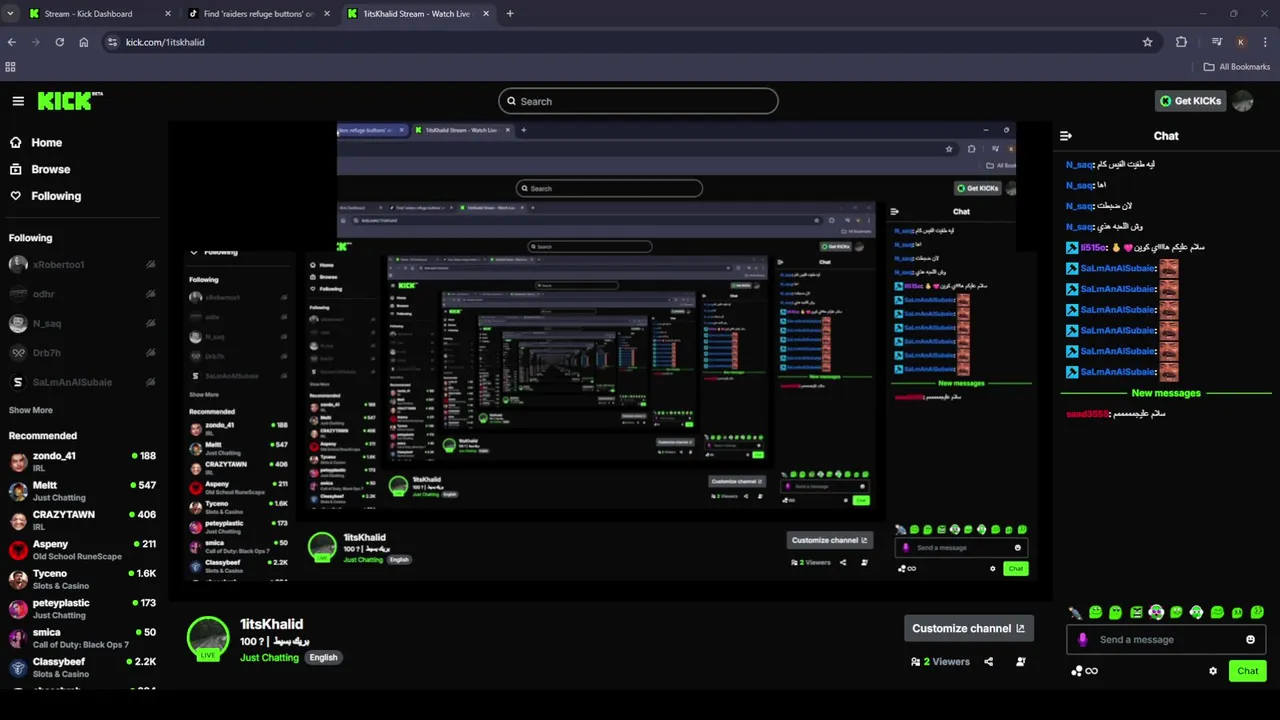Click the green Chat send button
The image size is (1280, 720).
point(1247,671)
